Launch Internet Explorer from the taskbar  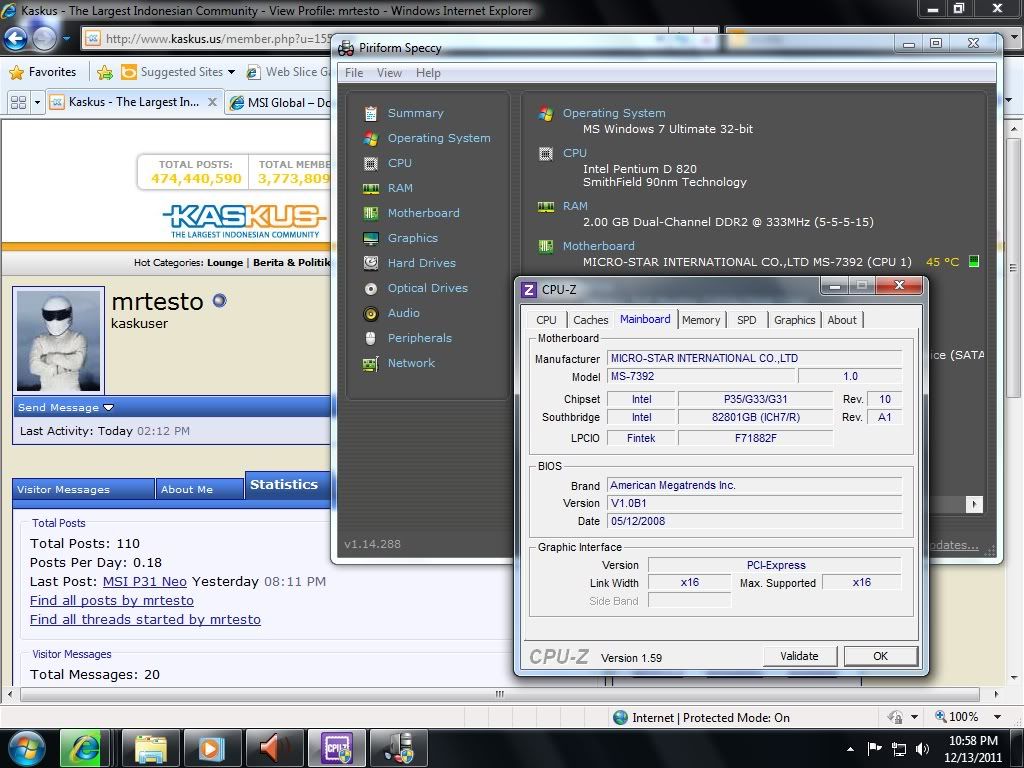pyautogui.click(x=84, y=748)
